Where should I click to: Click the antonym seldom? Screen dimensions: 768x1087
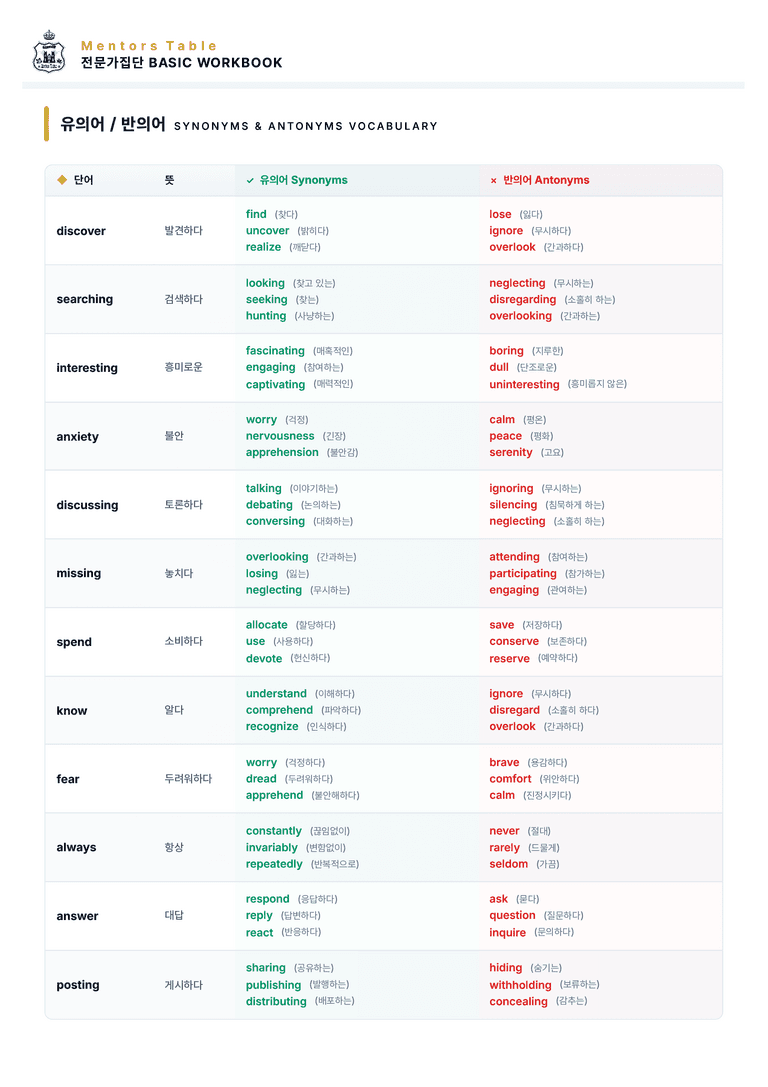pos(508,864)
